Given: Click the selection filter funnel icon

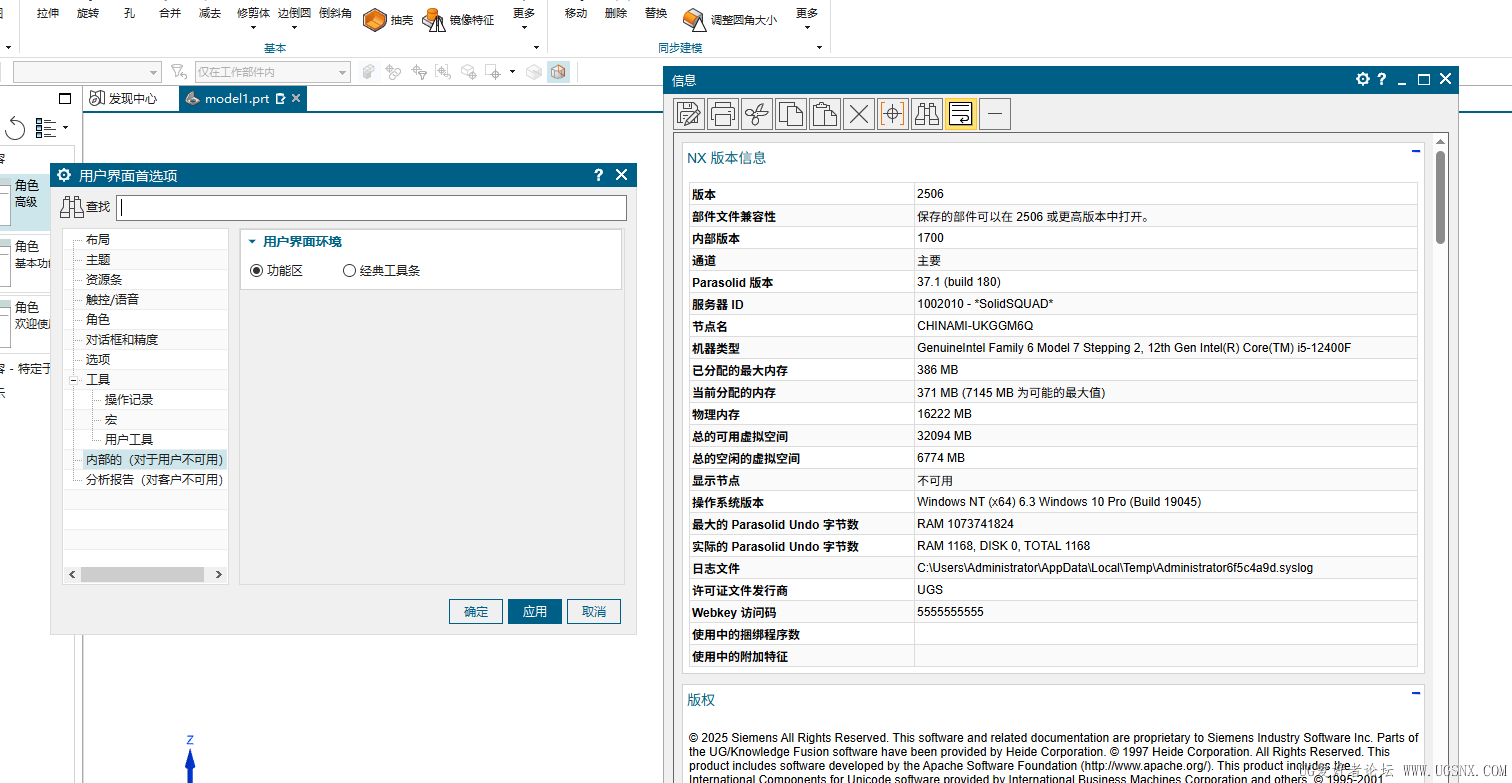Looking at the screenshot, I should point(178,72).
